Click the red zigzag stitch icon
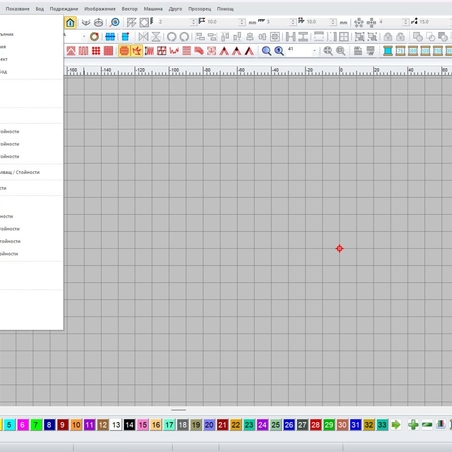 [174, 51]
